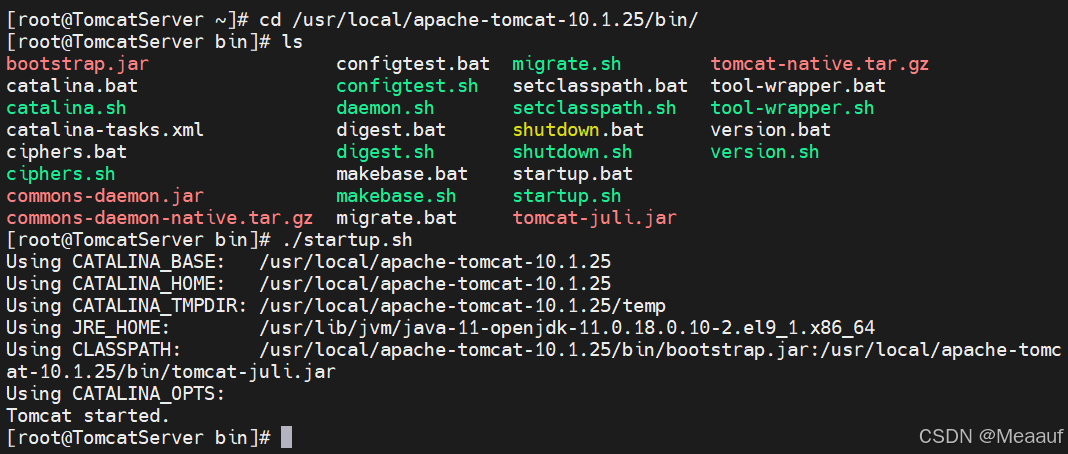Click the catalina-tasks.xml file name
This screenshot has height=454, width=1068.
coord(105,130)
